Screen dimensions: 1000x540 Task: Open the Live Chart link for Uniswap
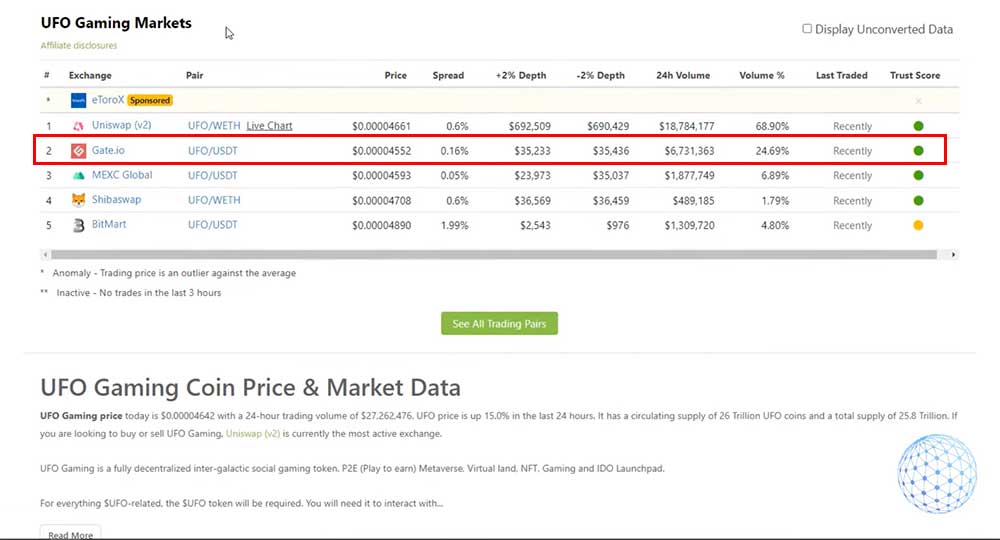[x=269, y=126]
